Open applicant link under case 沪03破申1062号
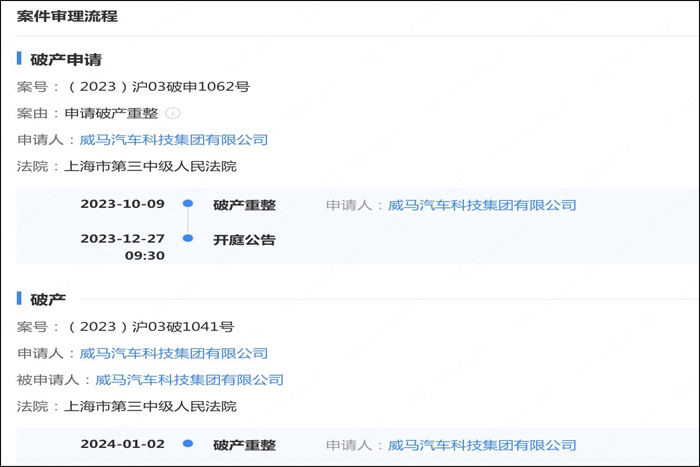 (x=174, y=140)
